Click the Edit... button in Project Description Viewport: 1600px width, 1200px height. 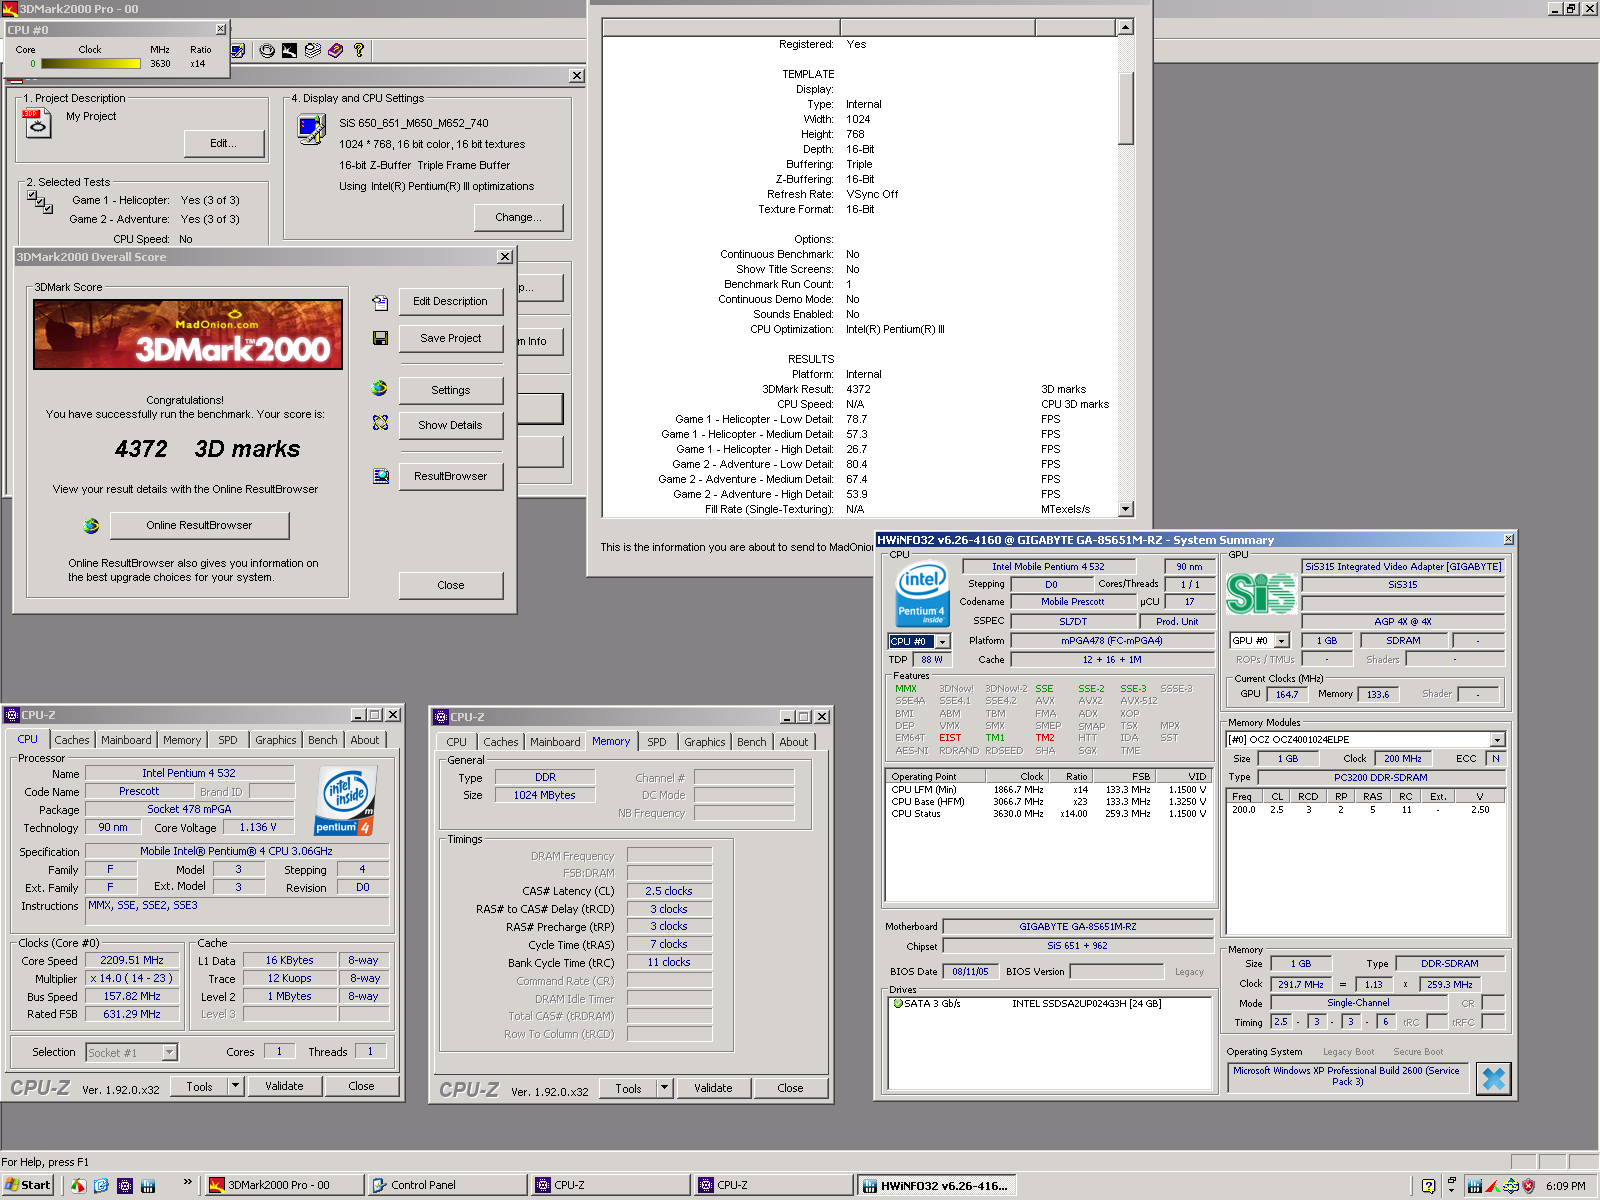coord(224,143)
